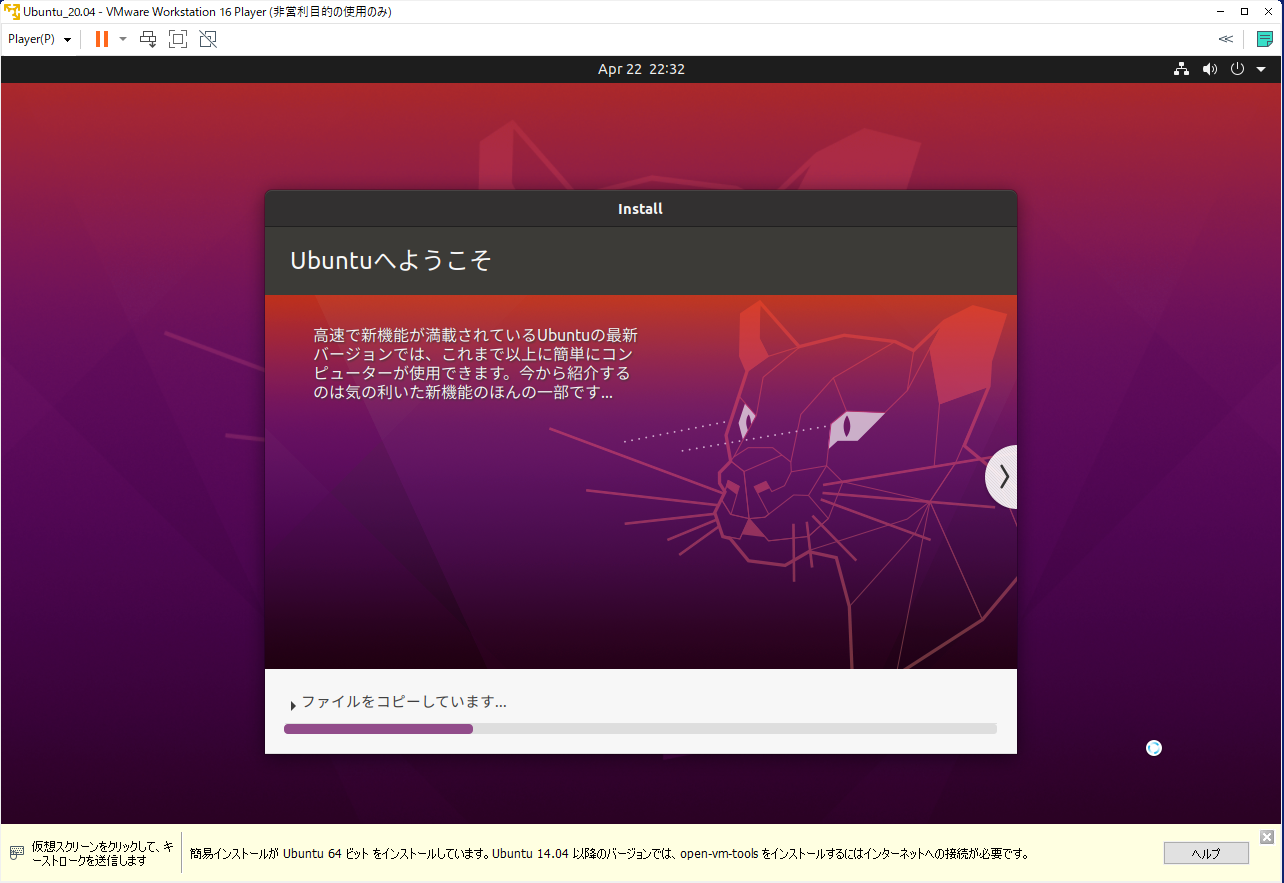Click the round blue icon on the Ubuntu desktop
The image size is (1284, 883).
coord(1154,747)
